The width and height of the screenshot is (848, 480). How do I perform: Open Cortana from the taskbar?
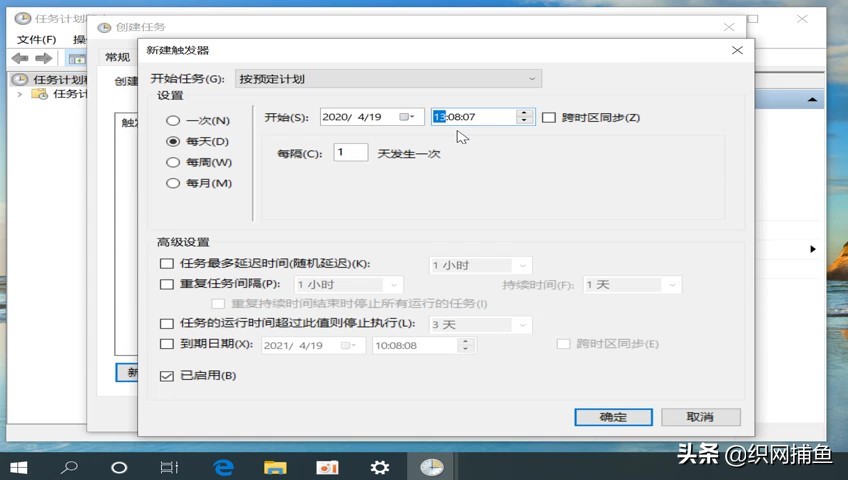tap(119, 468)
